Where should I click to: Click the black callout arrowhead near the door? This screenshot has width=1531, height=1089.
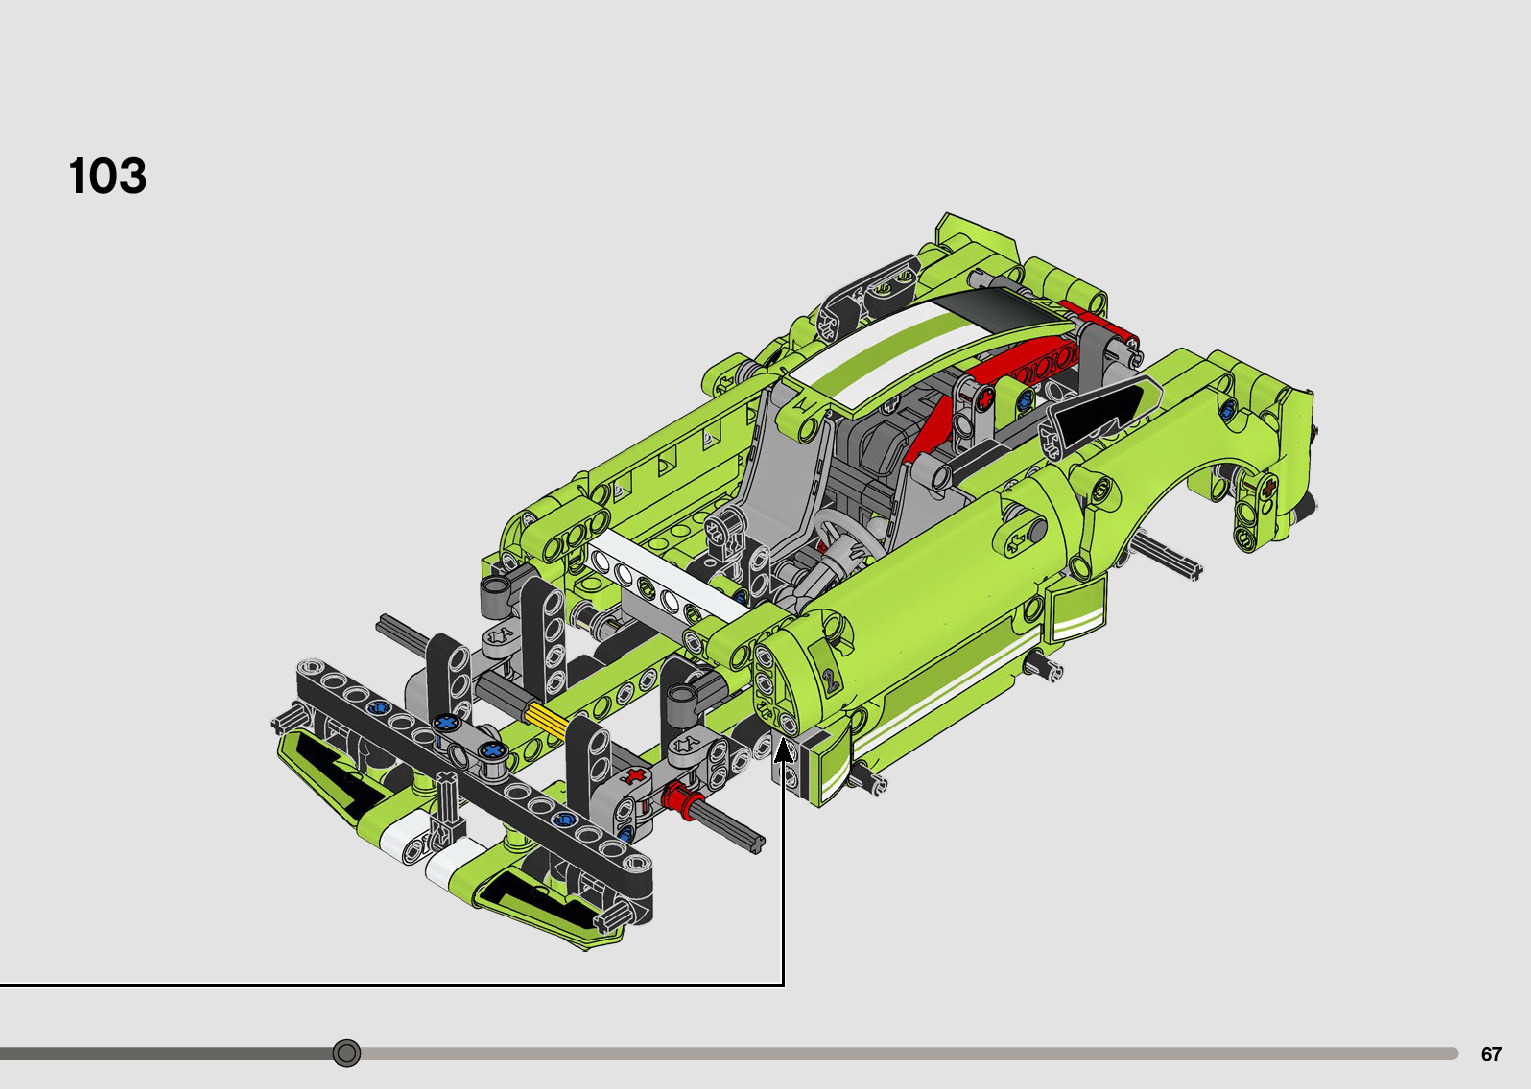785,752
